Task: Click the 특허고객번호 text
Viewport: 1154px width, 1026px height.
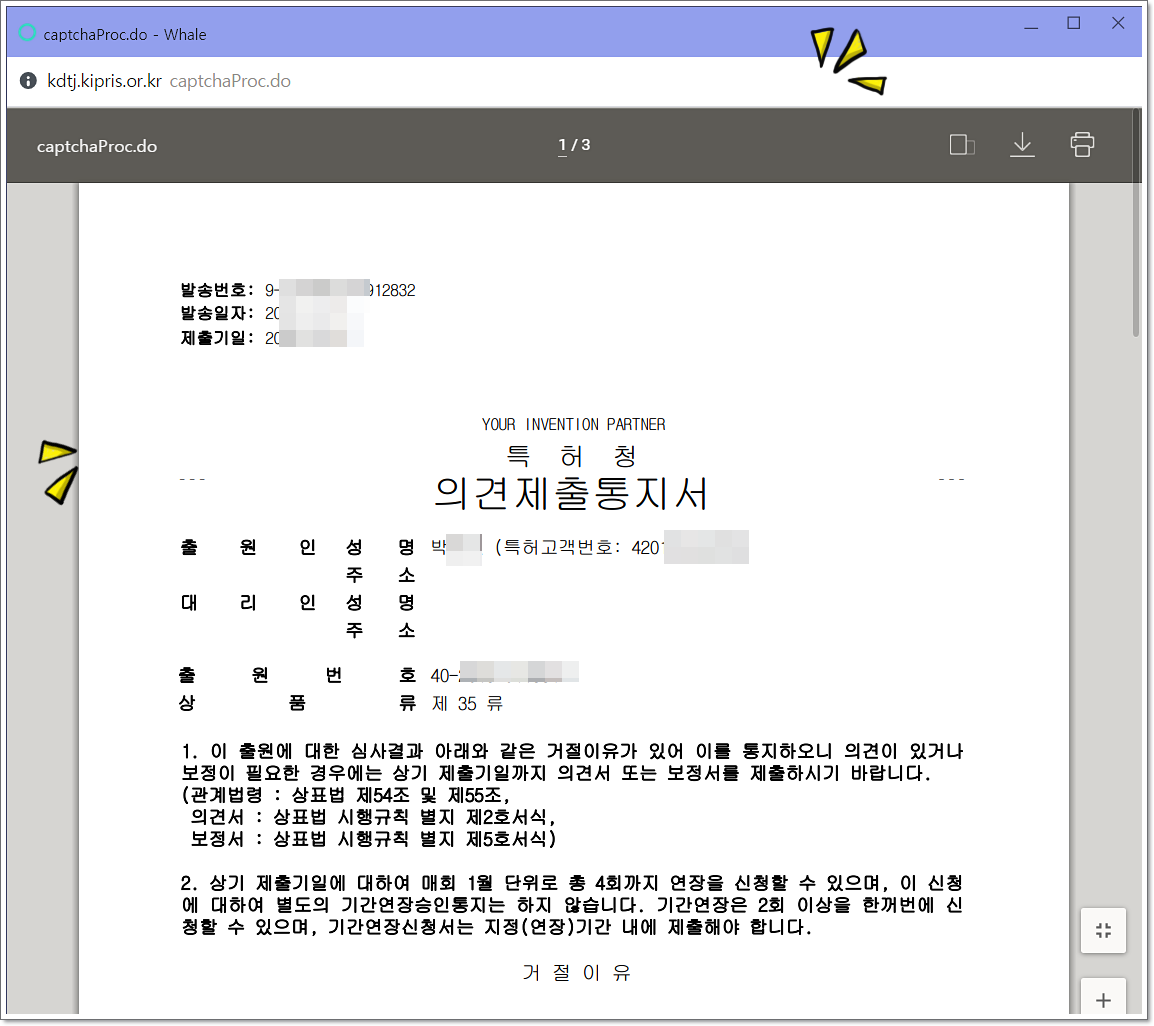Action: pyautogui.click(x=561, y=547)
